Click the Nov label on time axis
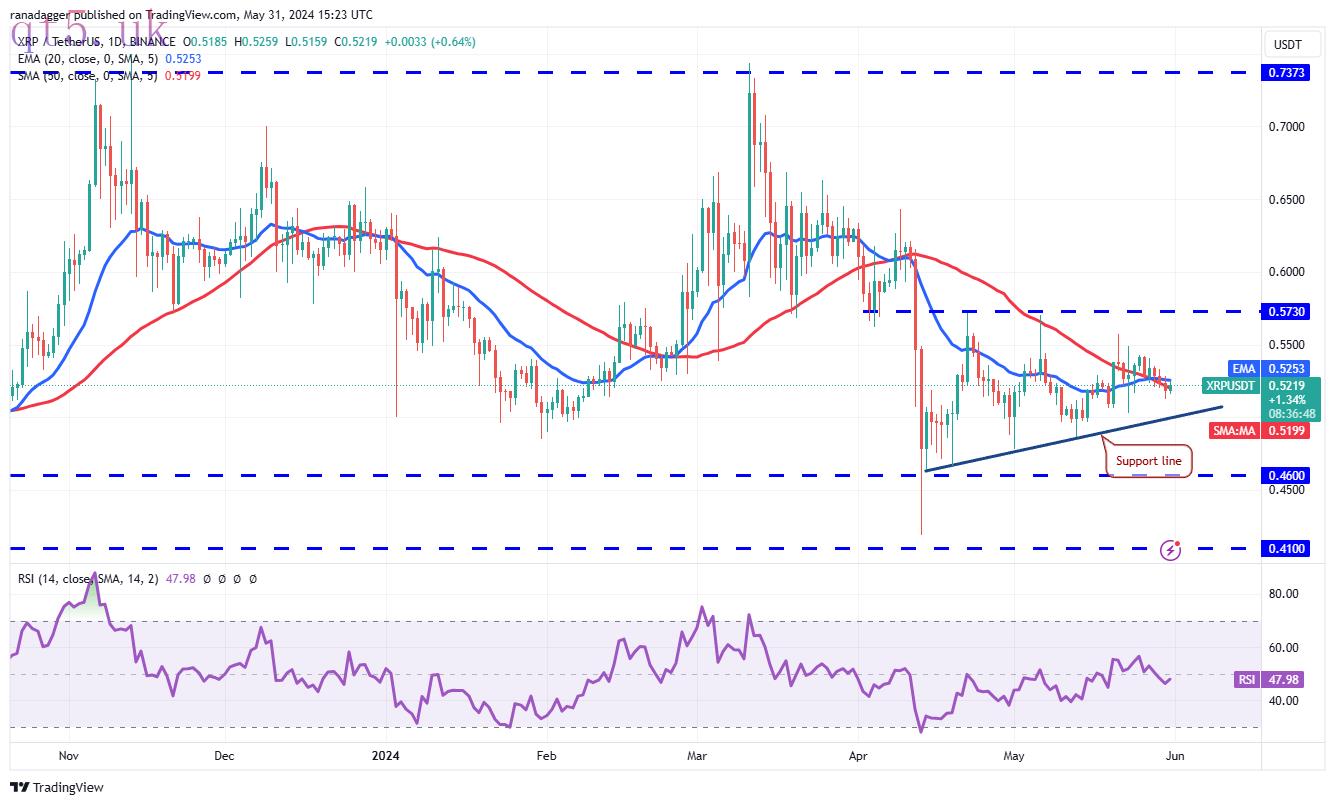 pos(68,756)
